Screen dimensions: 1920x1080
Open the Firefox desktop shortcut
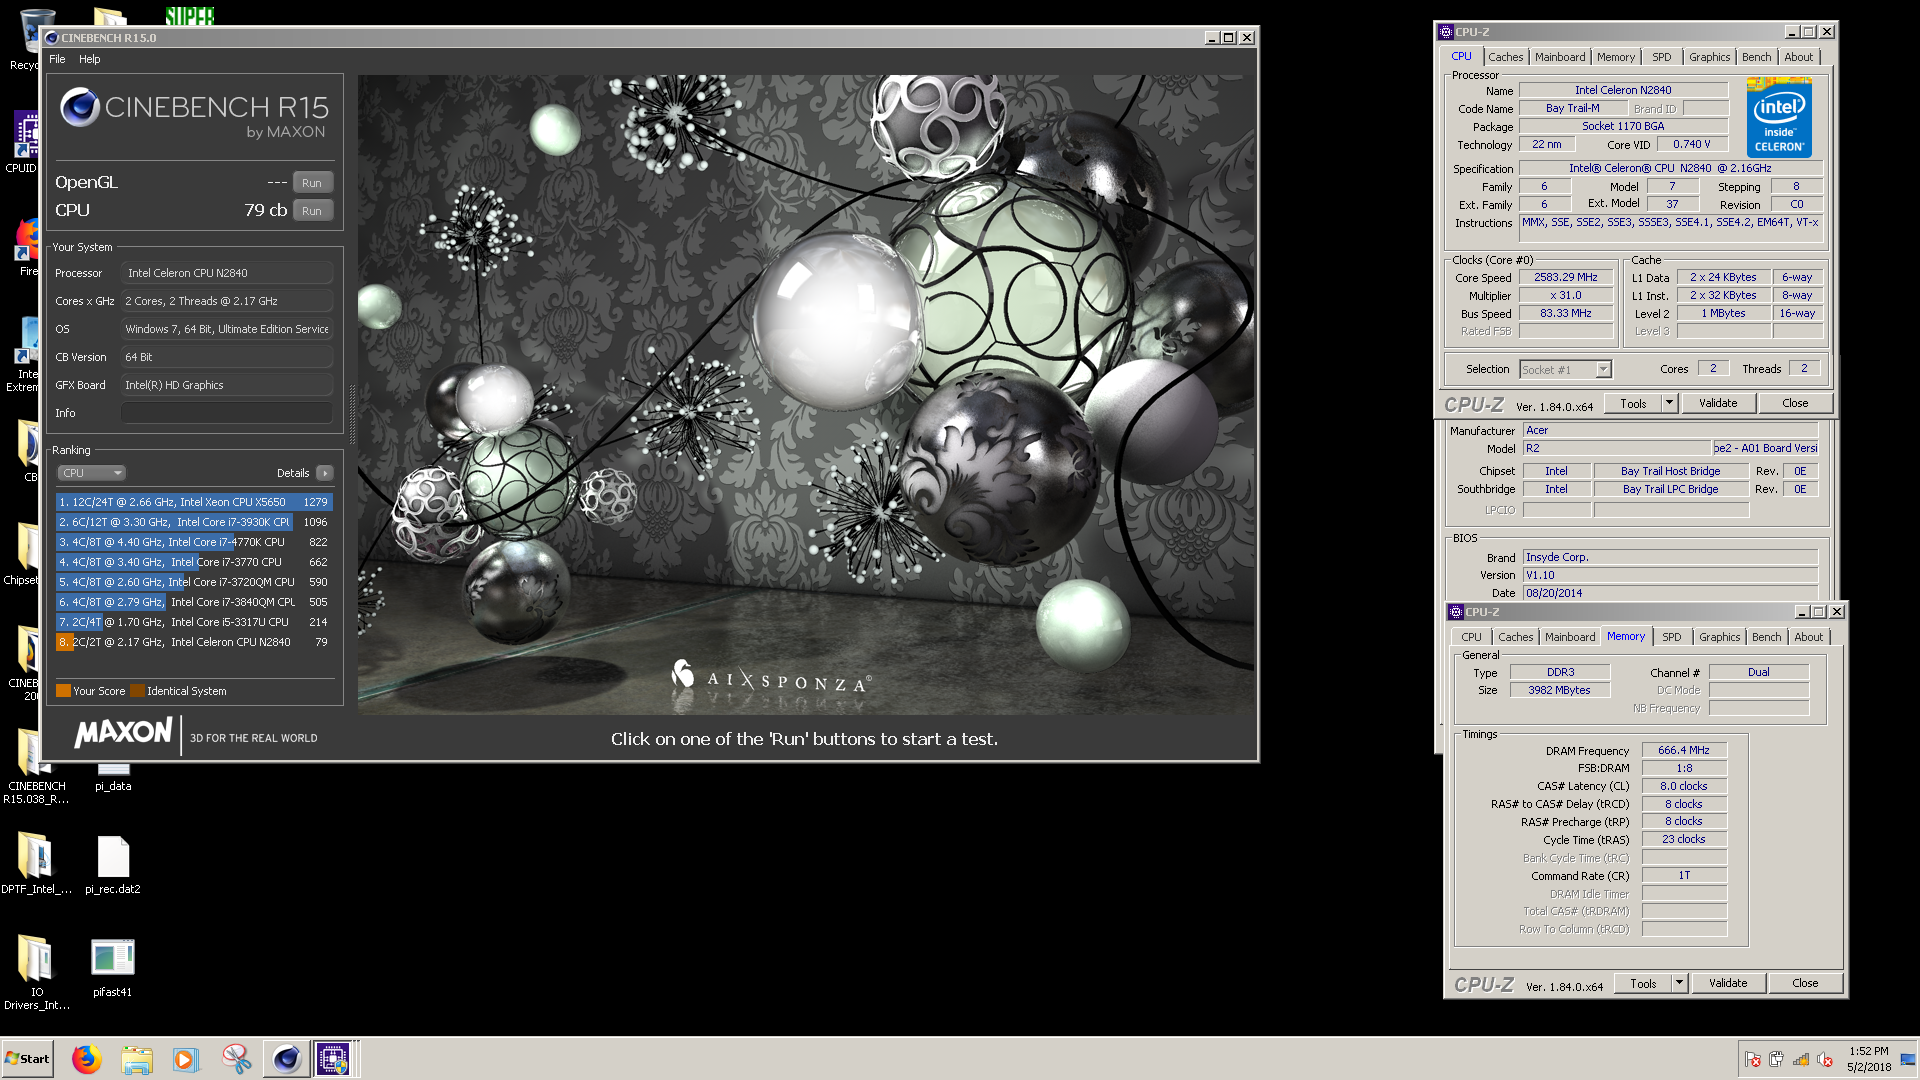(x=26, y=246)
